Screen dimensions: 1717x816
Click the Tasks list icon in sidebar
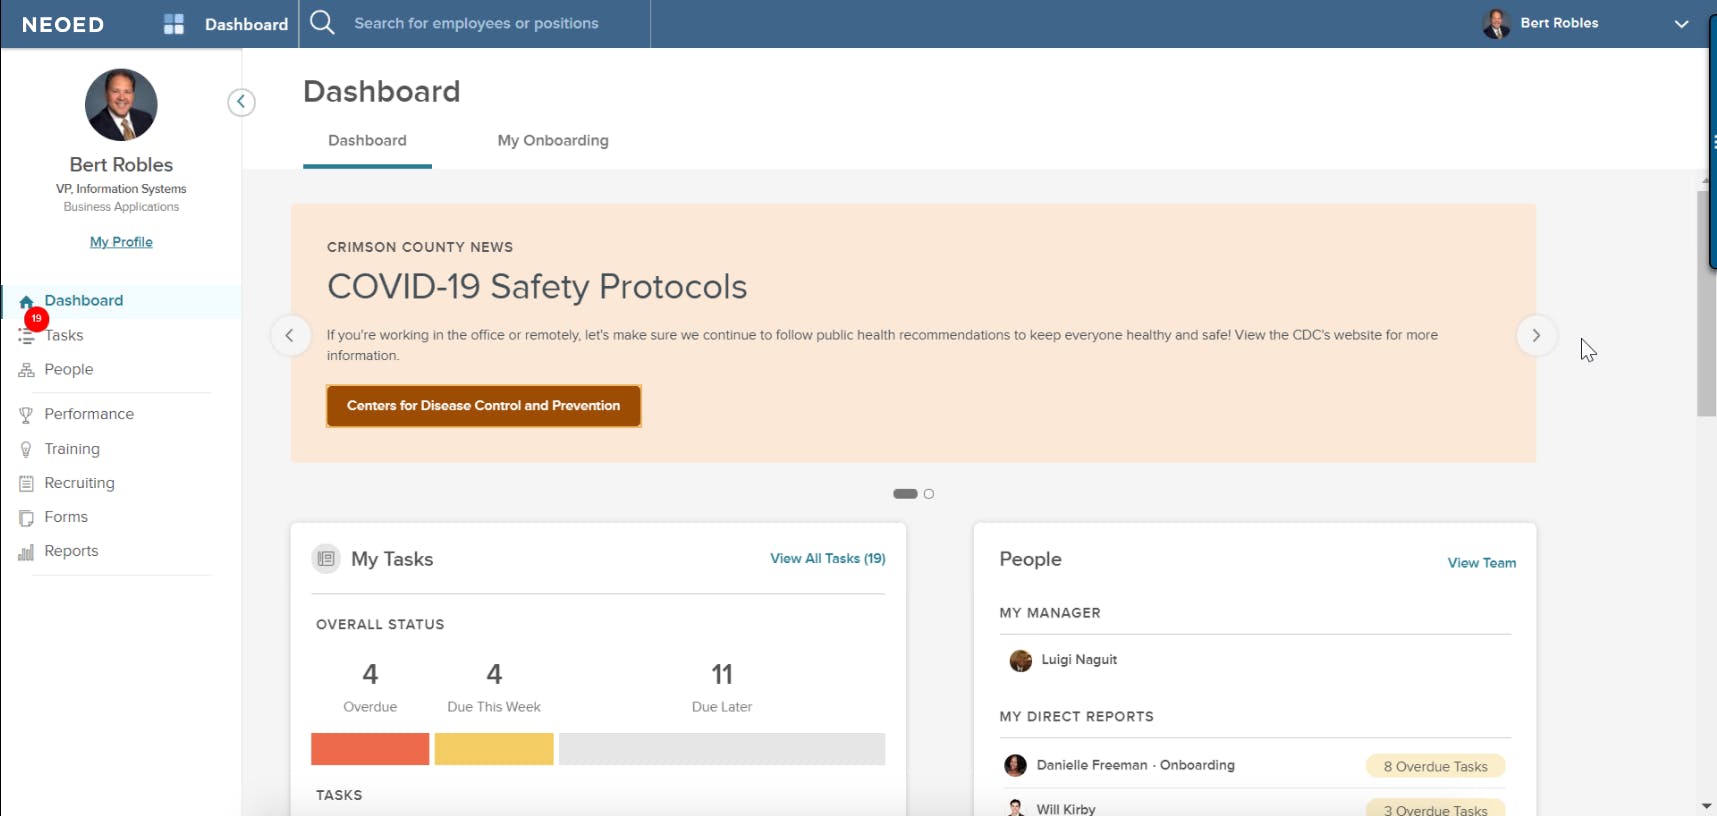26,337
